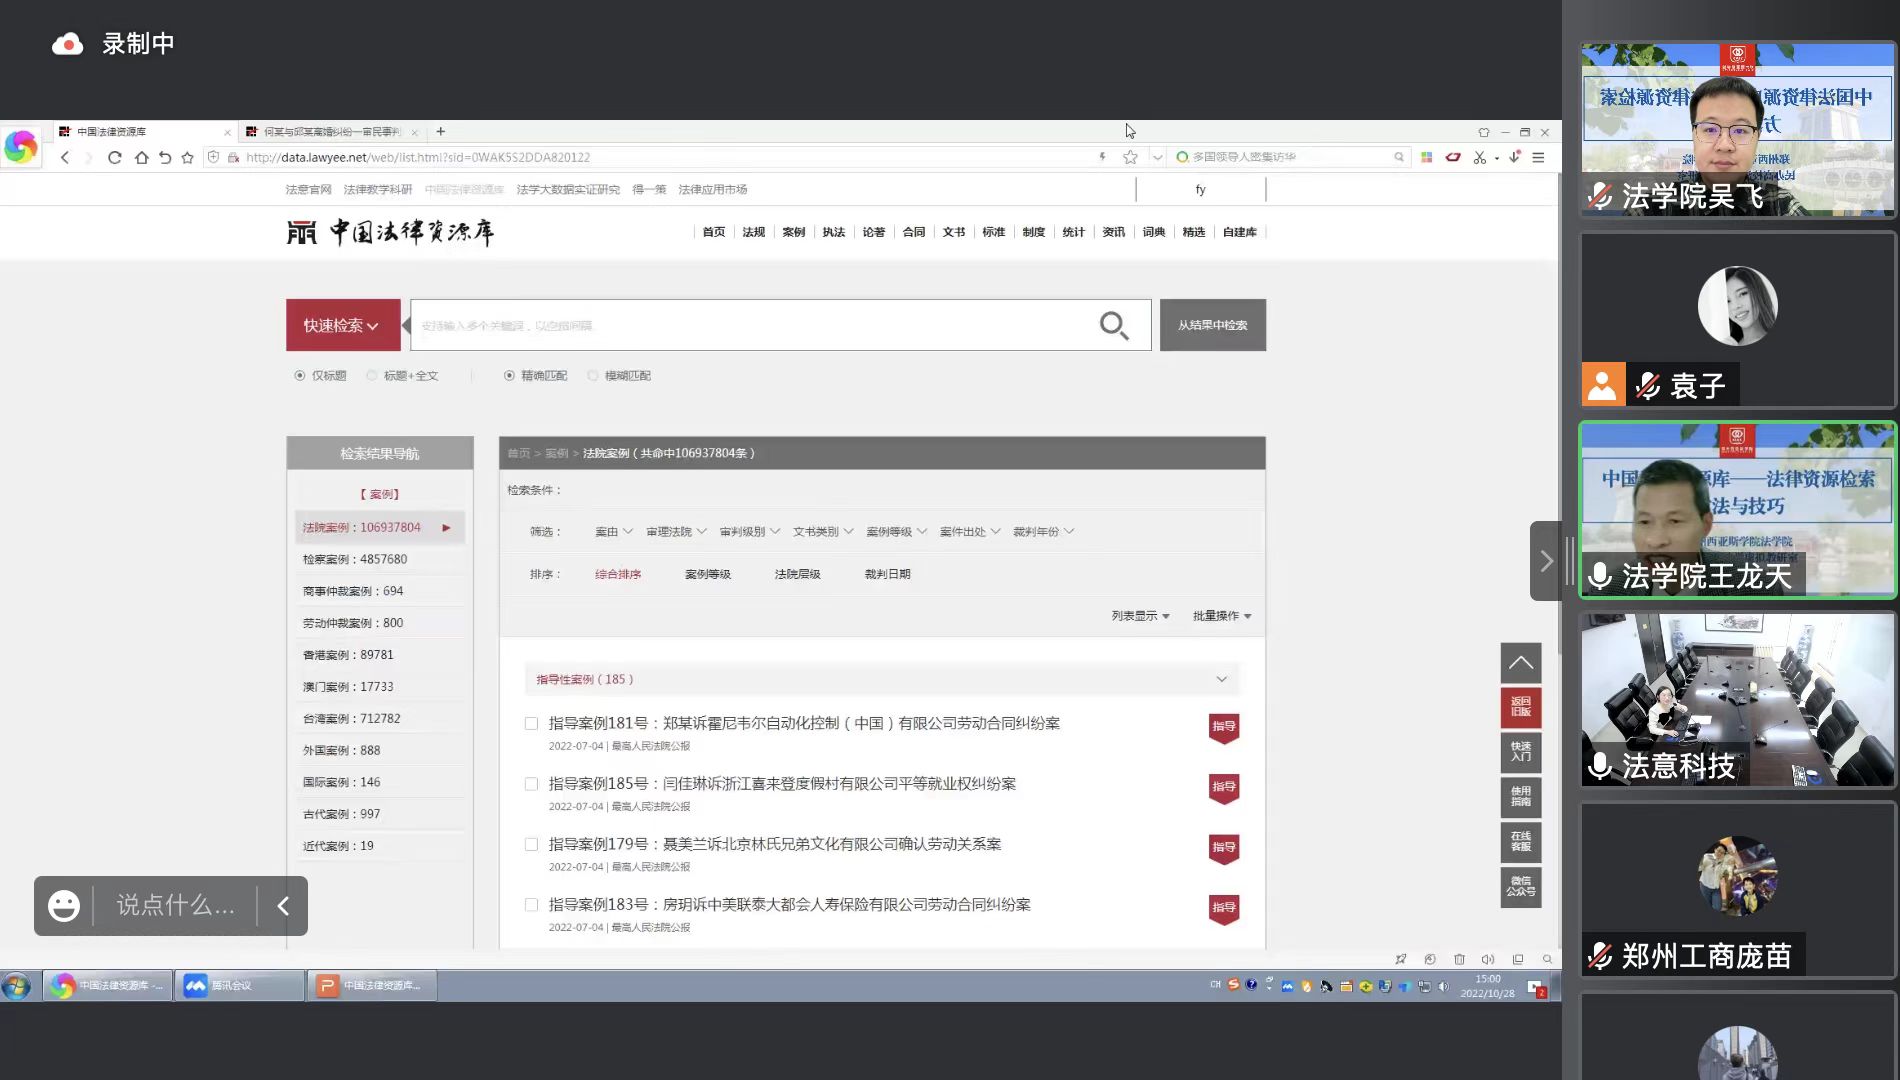The height and width of the screenshot is (1080, 1900).
Task: Open the 文书 nav menu
Action: 953,232
